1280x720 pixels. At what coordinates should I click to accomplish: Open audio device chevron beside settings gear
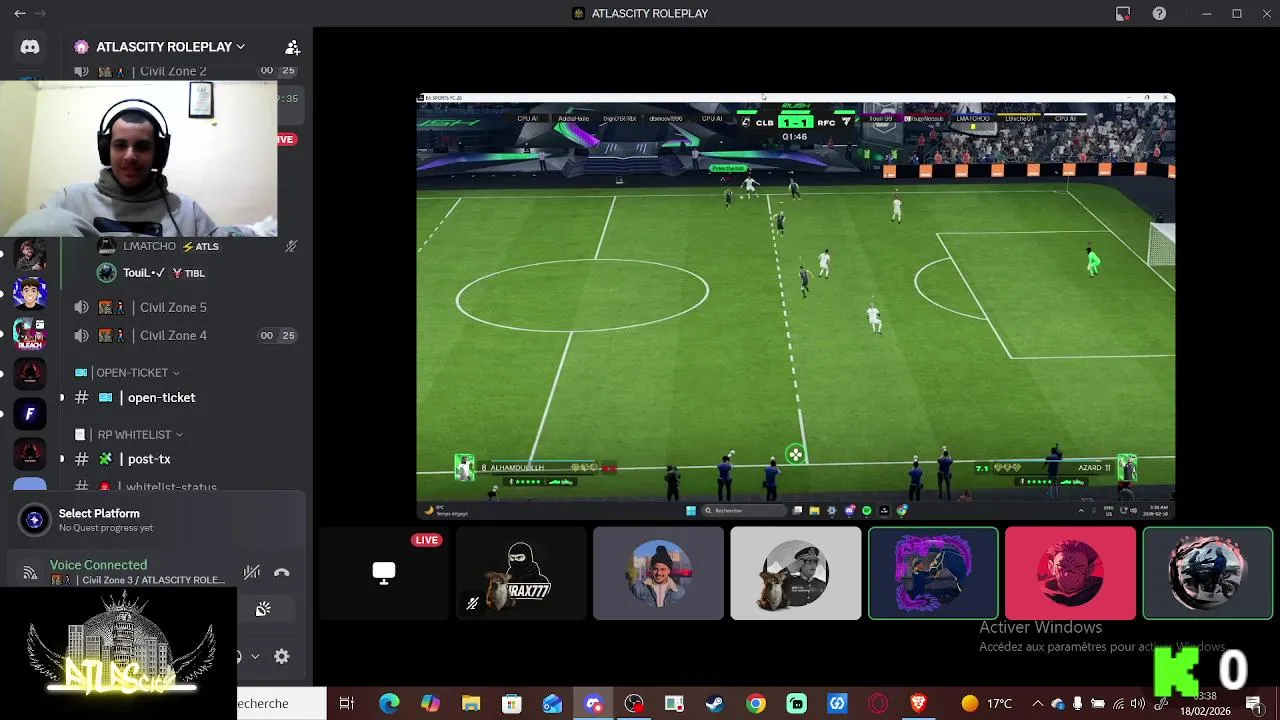click(x=255, y=656)
